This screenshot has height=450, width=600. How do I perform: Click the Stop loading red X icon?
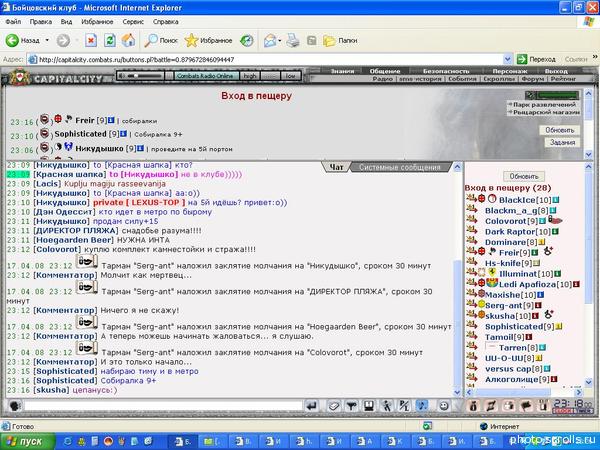tap(91, 40)
